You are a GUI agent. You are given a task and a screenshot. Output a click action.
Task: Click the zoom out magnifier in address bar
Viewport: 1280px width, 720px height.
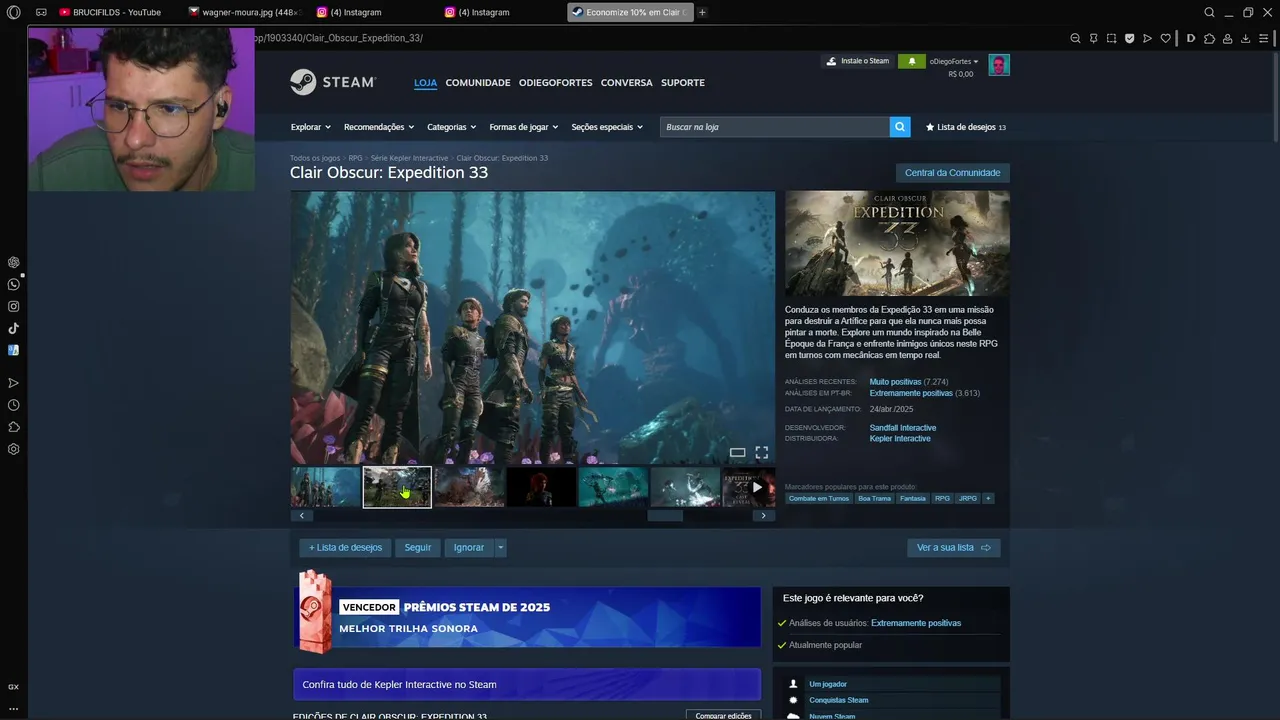pyautogui.click(x=1075, y=38)
